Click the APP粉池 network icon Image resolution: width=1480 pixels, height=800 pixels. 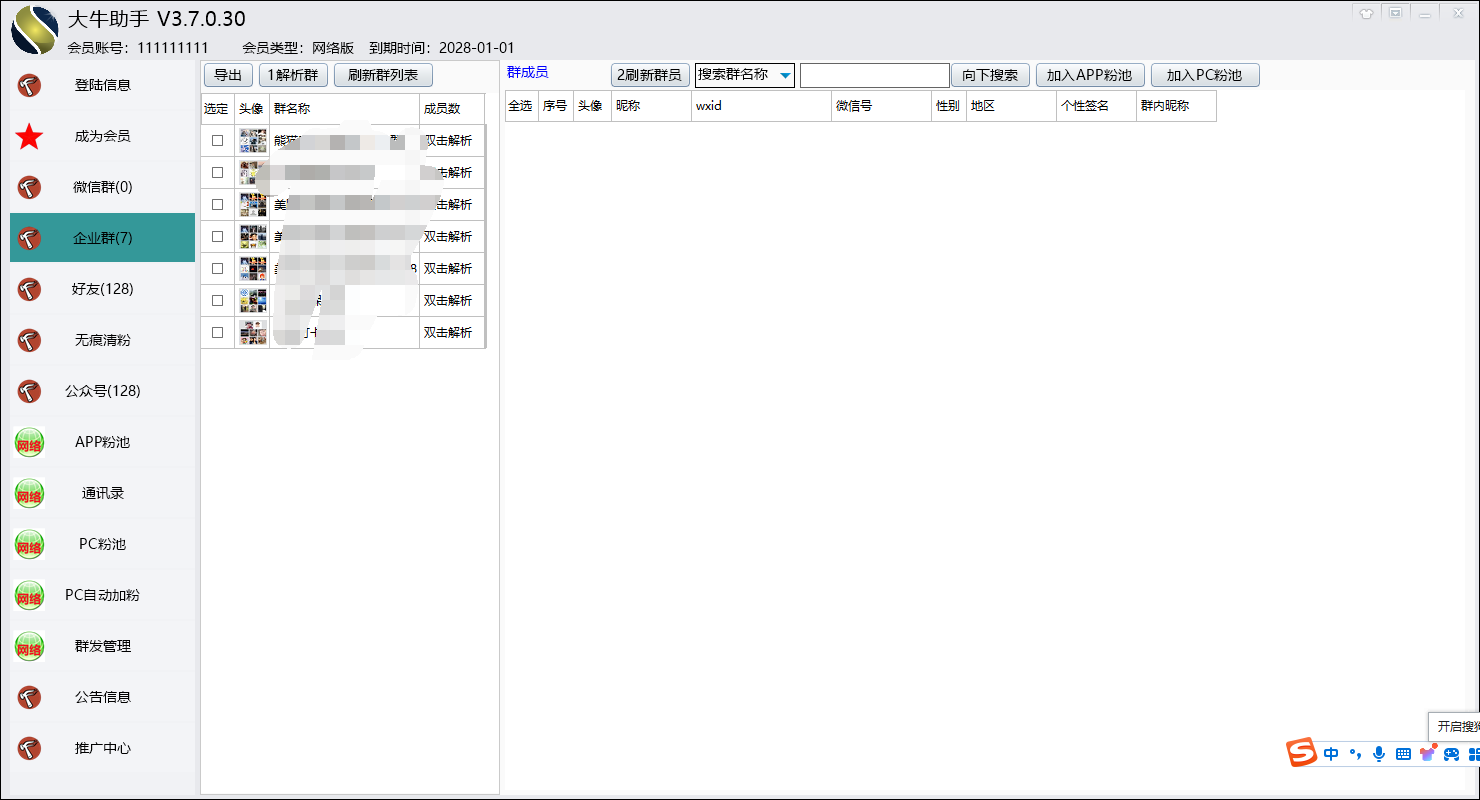click(x=29, y=442)
